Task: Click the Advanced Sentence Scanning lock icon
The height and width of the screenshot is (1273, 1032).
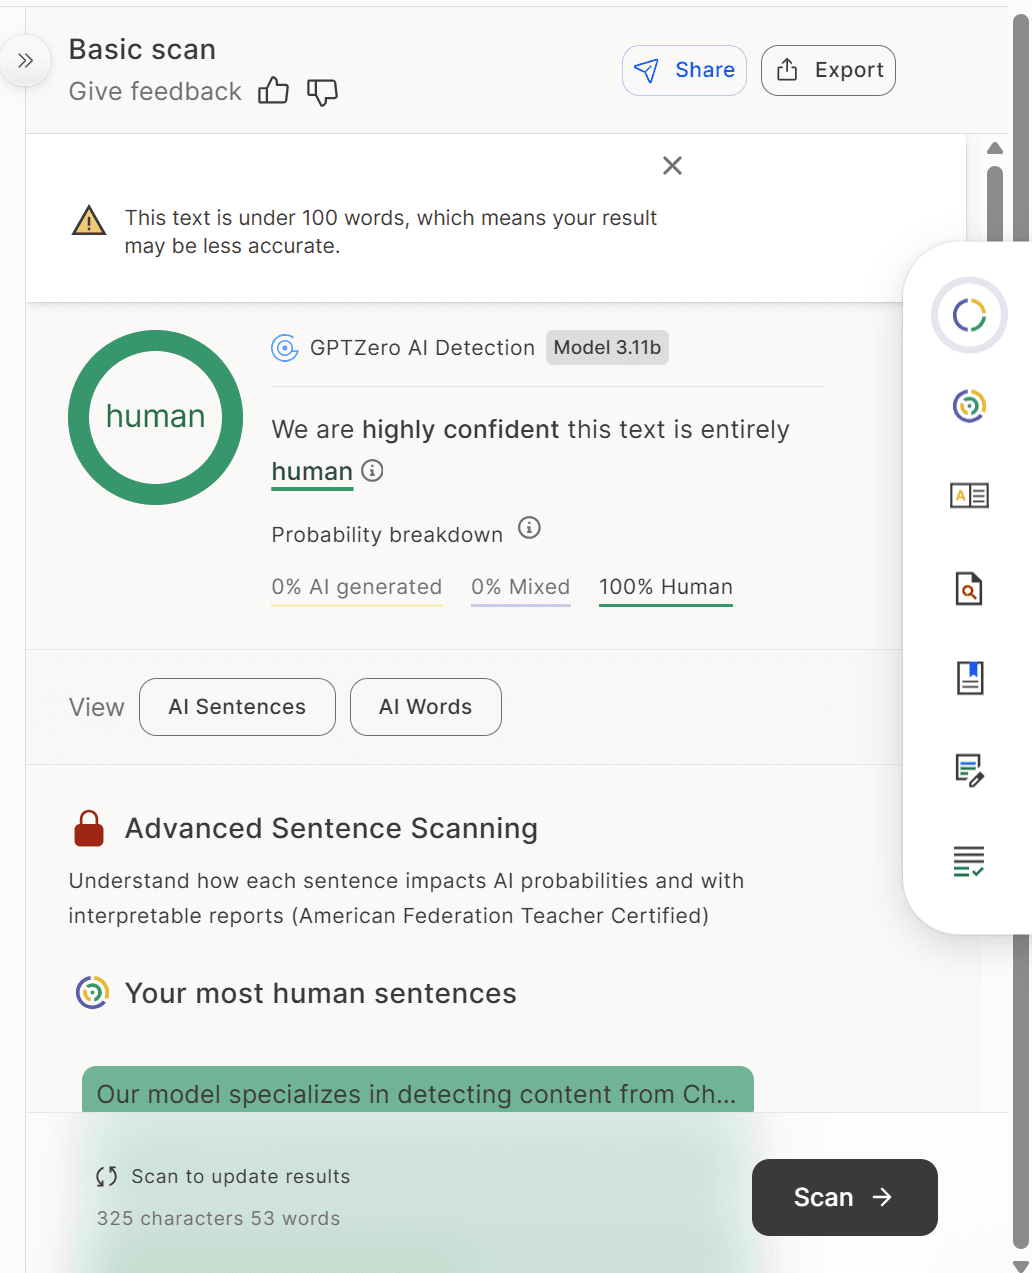Action: 88,828
